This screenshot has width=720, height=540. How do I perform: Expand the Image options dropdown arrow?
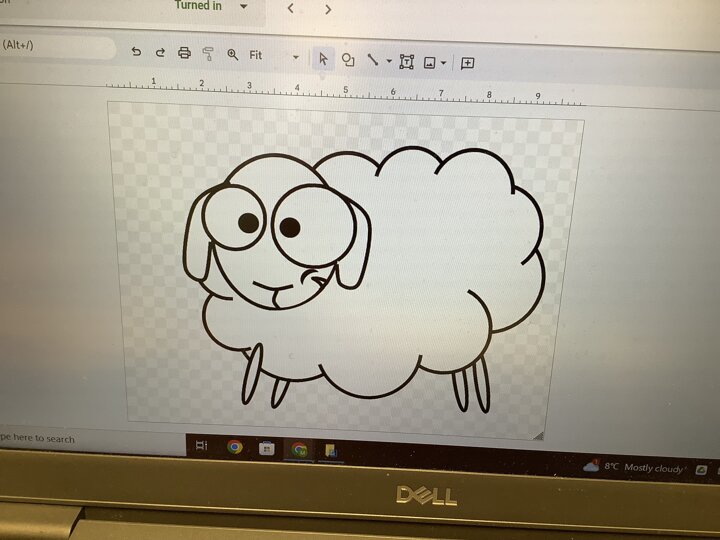[x=443, y=63]
